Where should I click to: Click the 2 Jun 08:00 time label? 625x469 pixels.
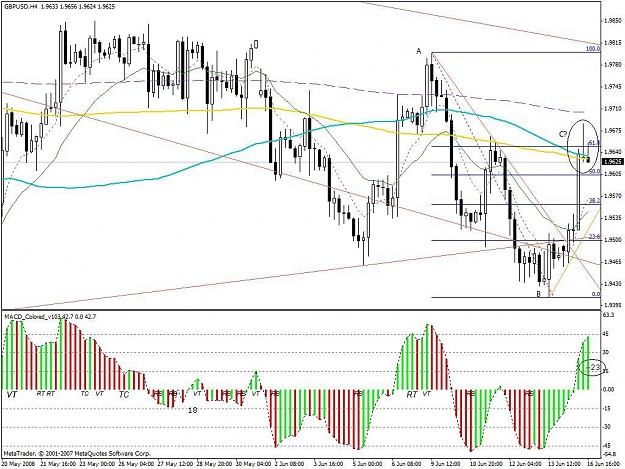(290, 464)
